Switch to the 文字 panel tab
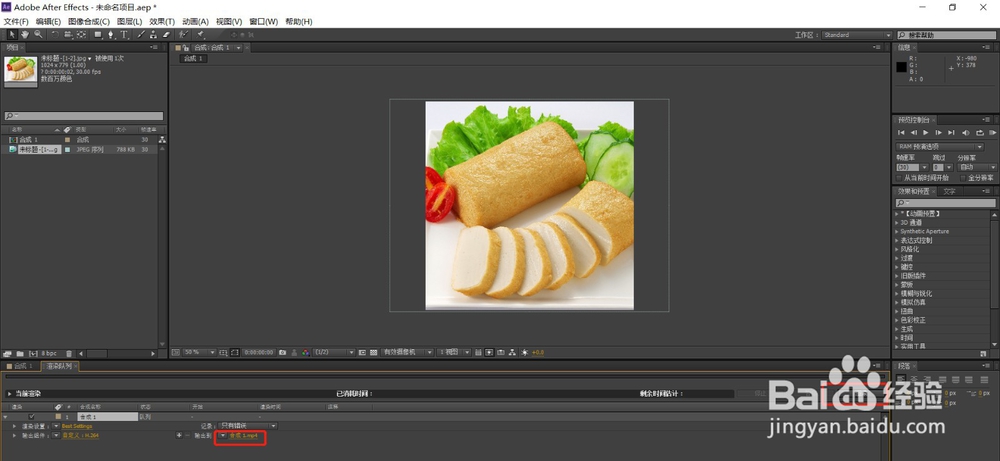Image resolution: width=1000 pixels, height=461 pixels. 950,191
